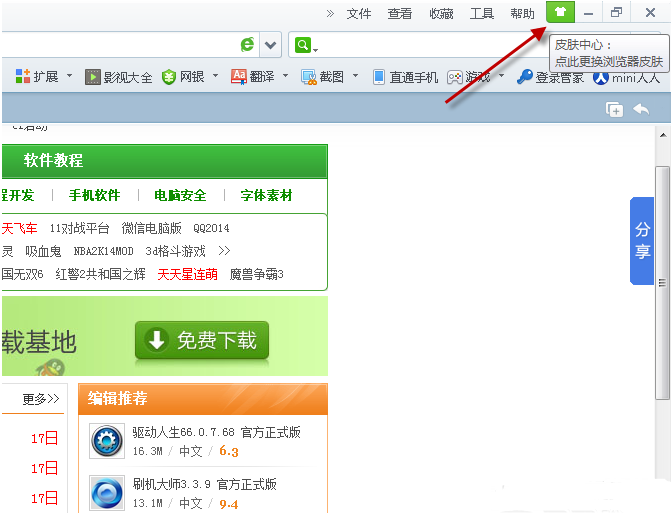Screen dimensions: 671x513
Task: Expand the 游戏 dropdown arrow
Action: [502, 76]
